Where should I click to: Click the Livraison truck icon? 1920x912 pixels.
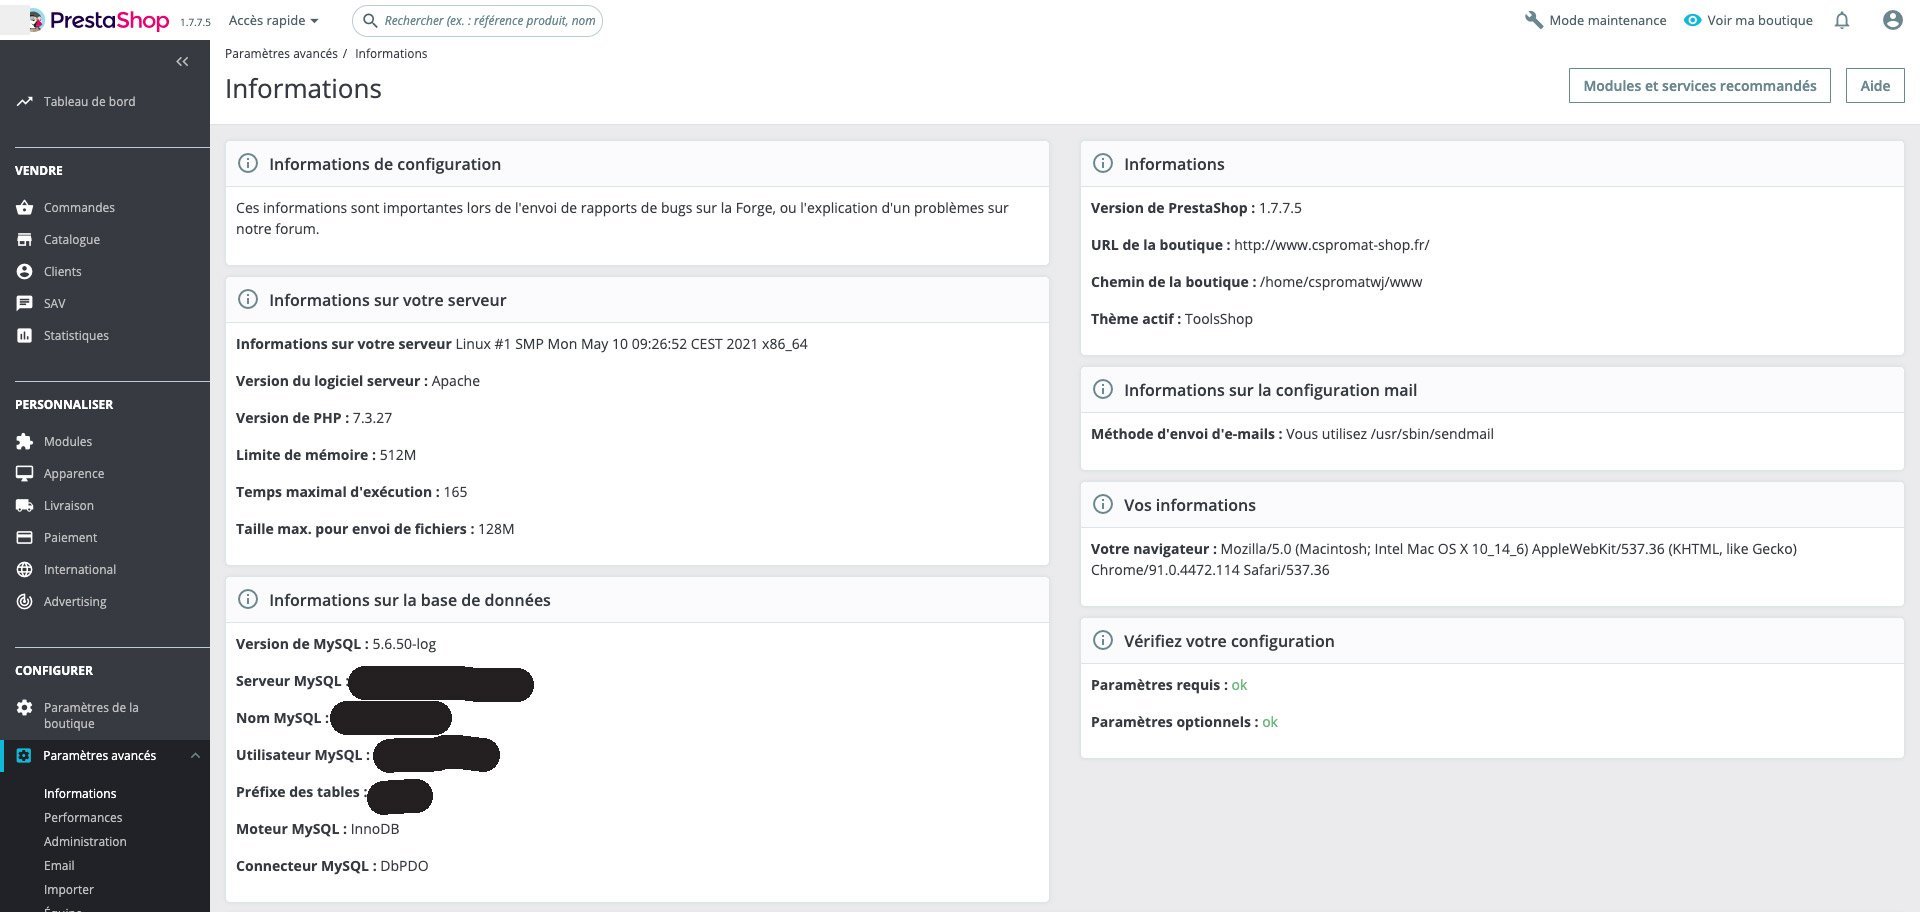tap(24, 505)
